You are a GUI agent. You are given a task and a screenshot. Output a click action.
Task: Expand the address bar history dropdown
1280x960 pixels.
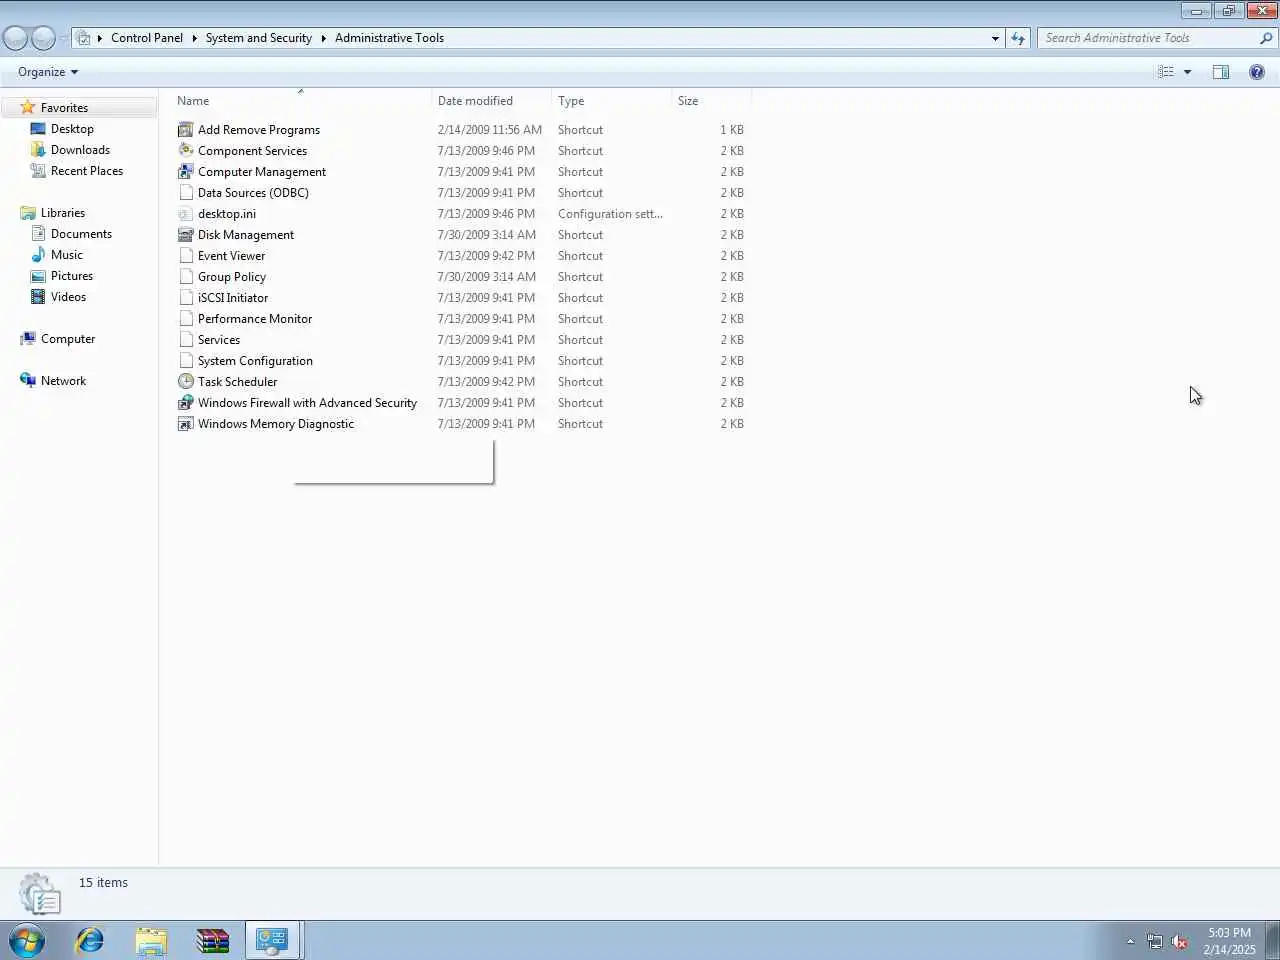point(995,38)
